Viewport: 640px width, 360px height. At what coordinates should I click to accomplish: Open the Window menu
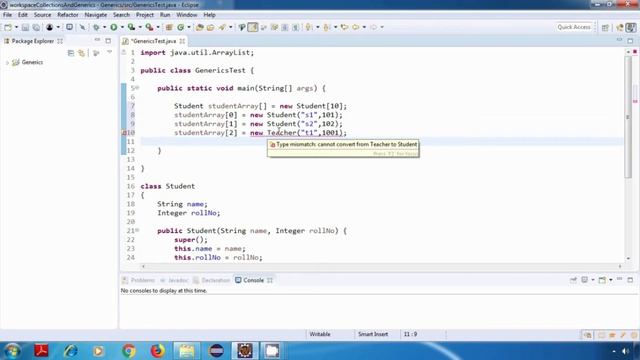click(187, 15)
